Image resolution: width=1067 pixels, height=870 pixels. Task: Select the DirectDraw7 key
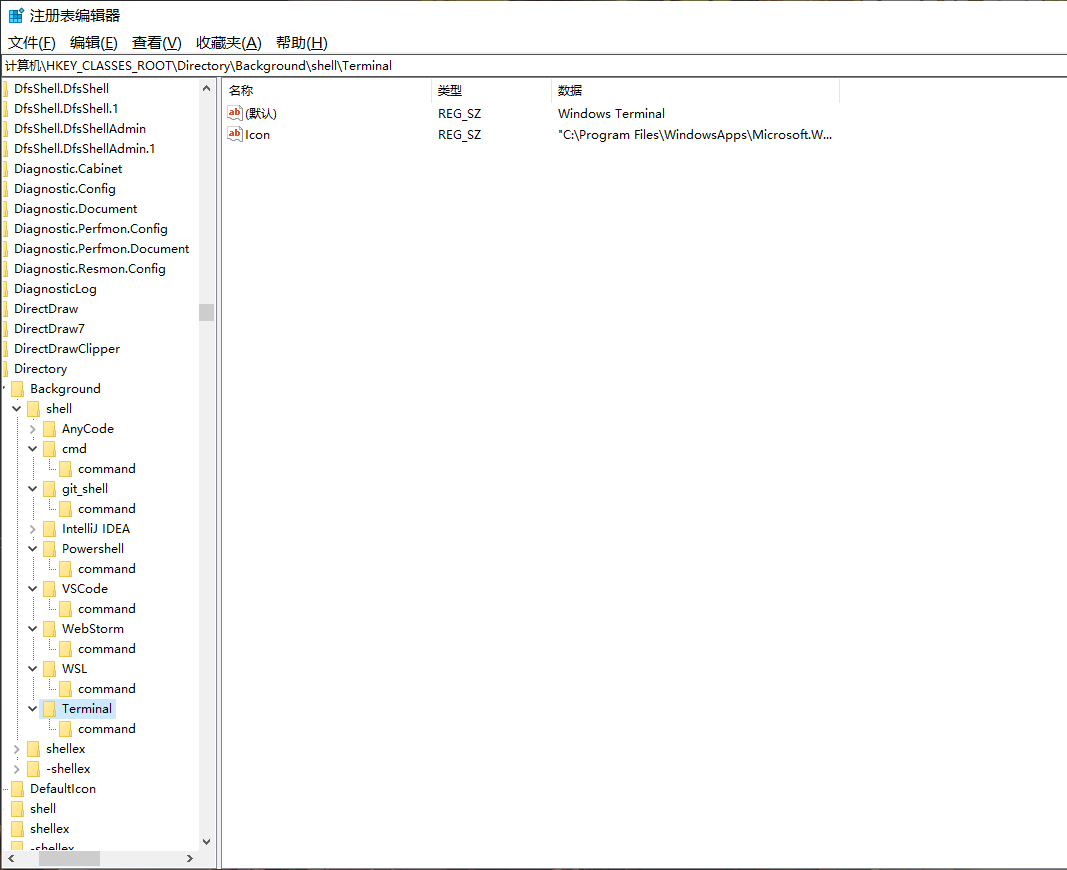coord(49,329)
